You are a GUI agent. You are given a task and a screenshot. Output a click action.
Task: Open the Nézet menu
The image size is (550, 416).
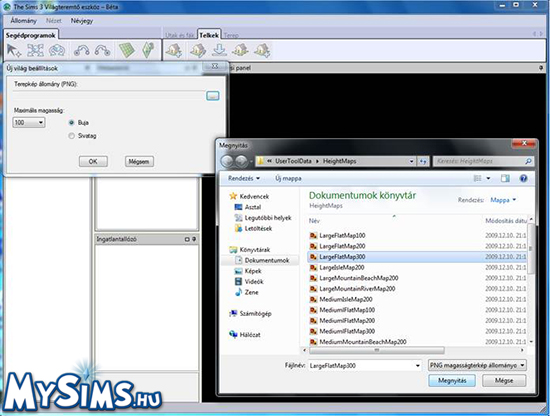pyautogui.click(x=54, y=21)
